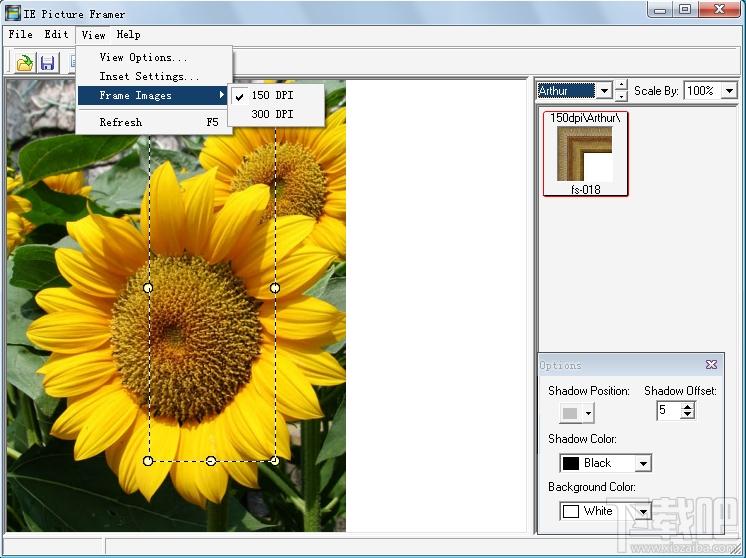This screenshot has height=558, width=746.
Task: Click the View menu
Action: coord(93,35)
